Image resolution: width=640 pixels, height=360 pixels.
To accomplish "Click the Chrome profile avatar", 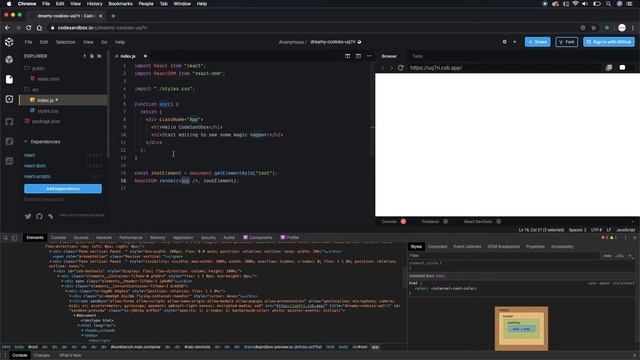I will coord(622,28).
